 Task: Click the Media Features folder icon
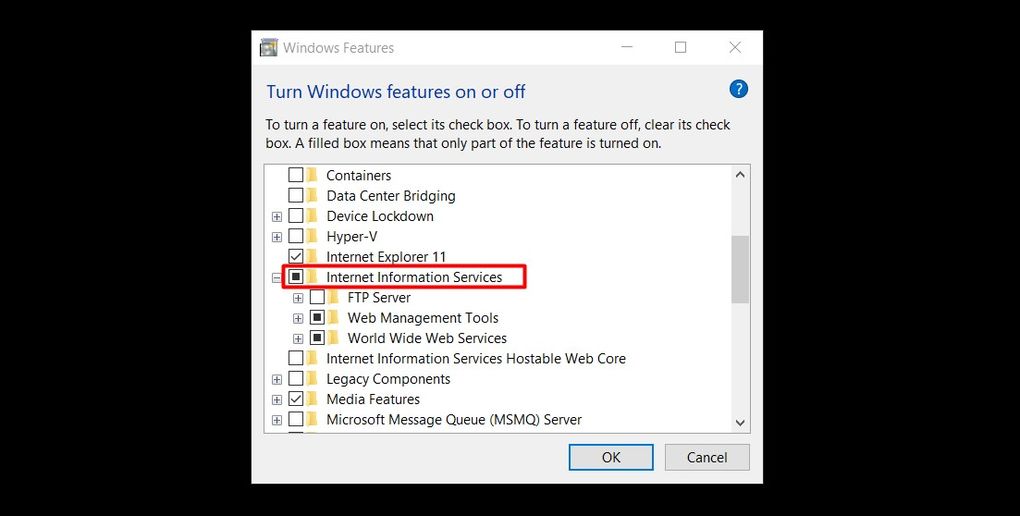[x=312, y=399]
